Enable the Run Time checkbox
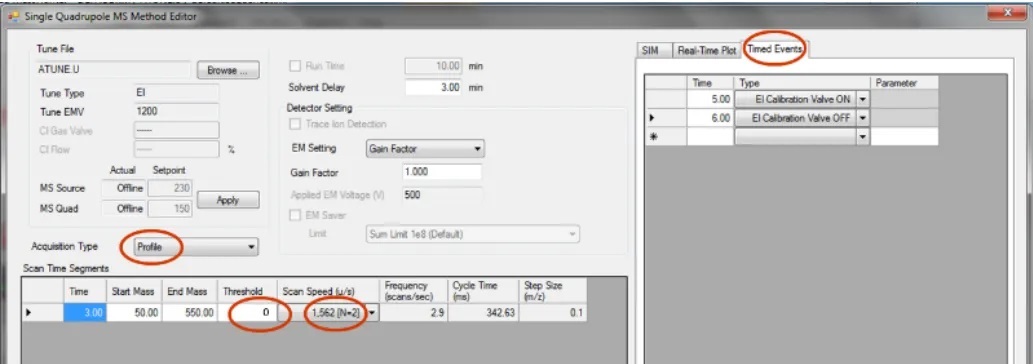Screen dimensions: 1033x364 [x=295, y=66]
